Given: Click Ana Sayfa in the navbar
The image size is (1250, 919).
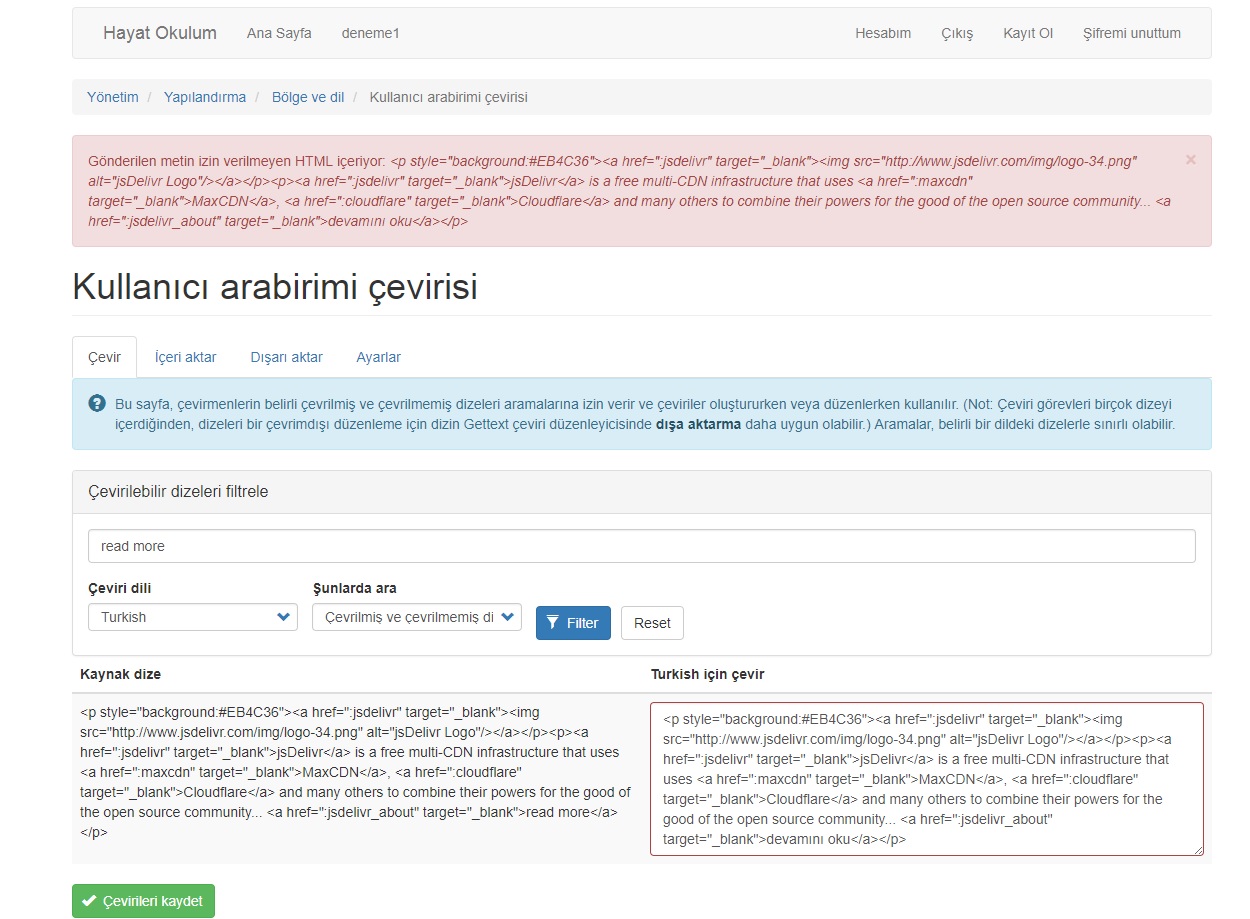Looking at the screenshot, I should [x=279, y=33].
